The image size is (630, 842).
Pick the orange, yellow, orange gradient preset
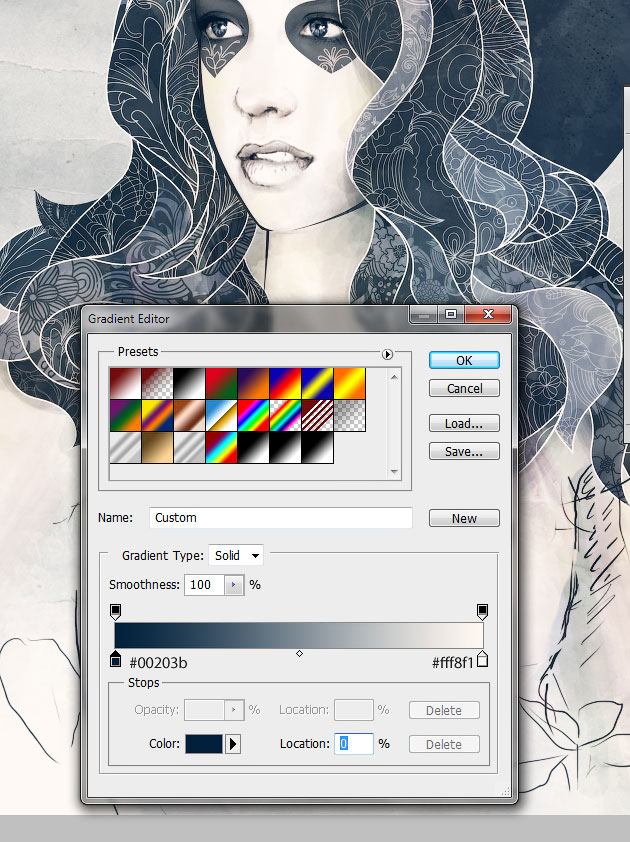point(350,383)
